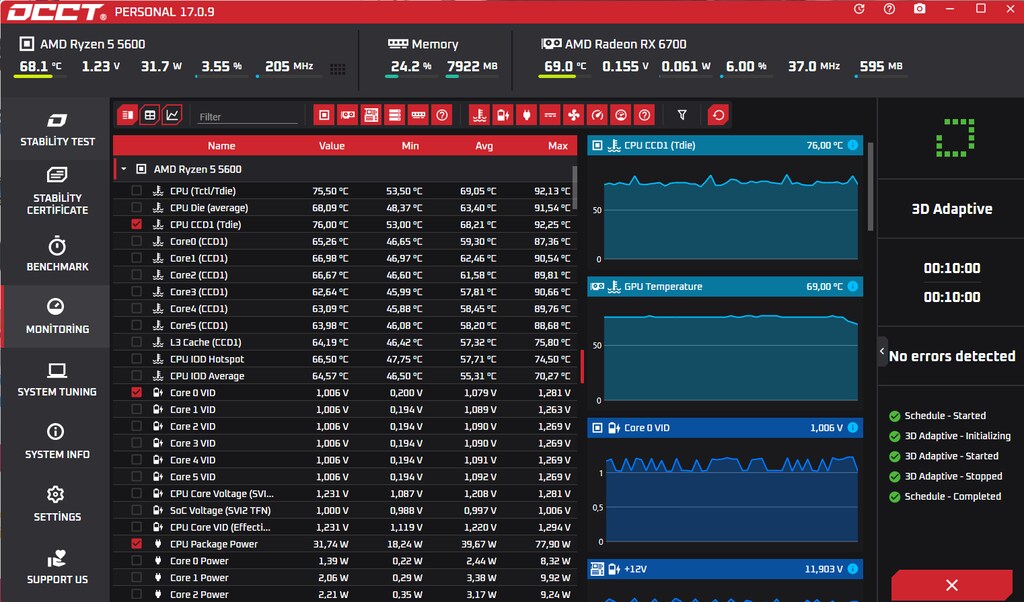Click the CPU core grid icon near 205 MHz
1024x602 pixels.
338,69
